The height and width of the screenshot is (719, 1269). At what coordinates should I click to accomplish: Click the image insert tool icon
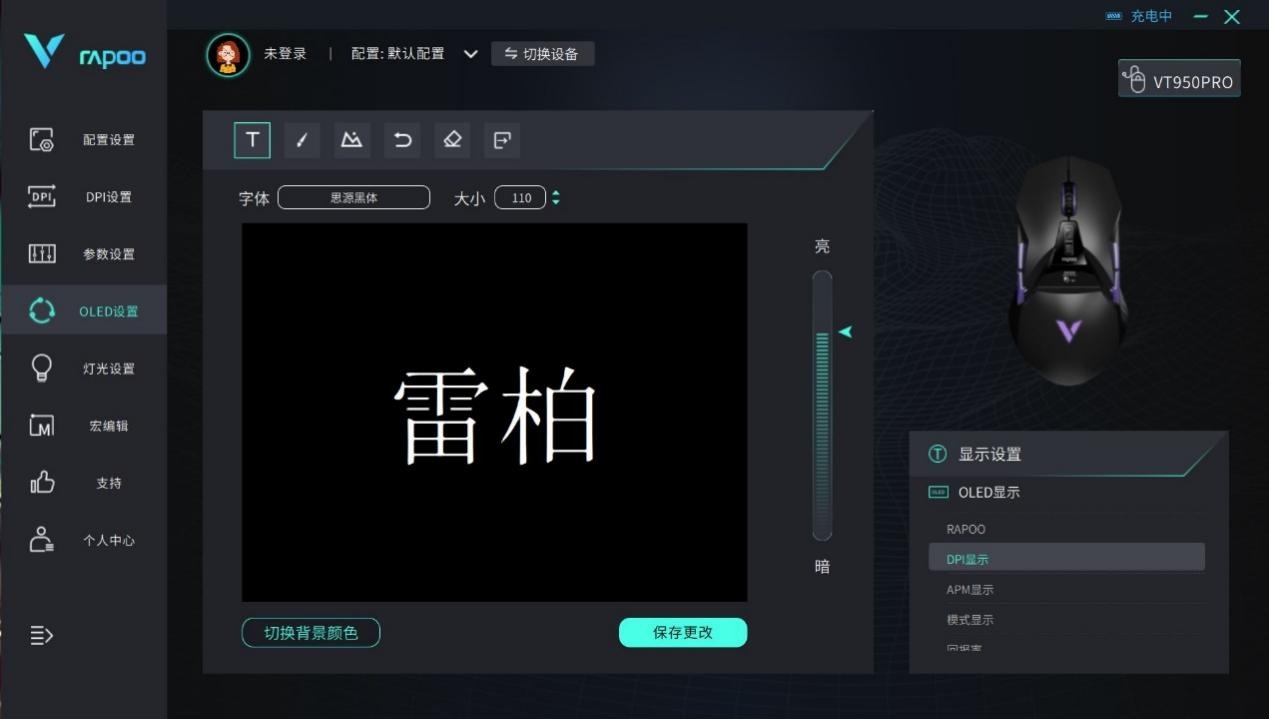(352, 140)
